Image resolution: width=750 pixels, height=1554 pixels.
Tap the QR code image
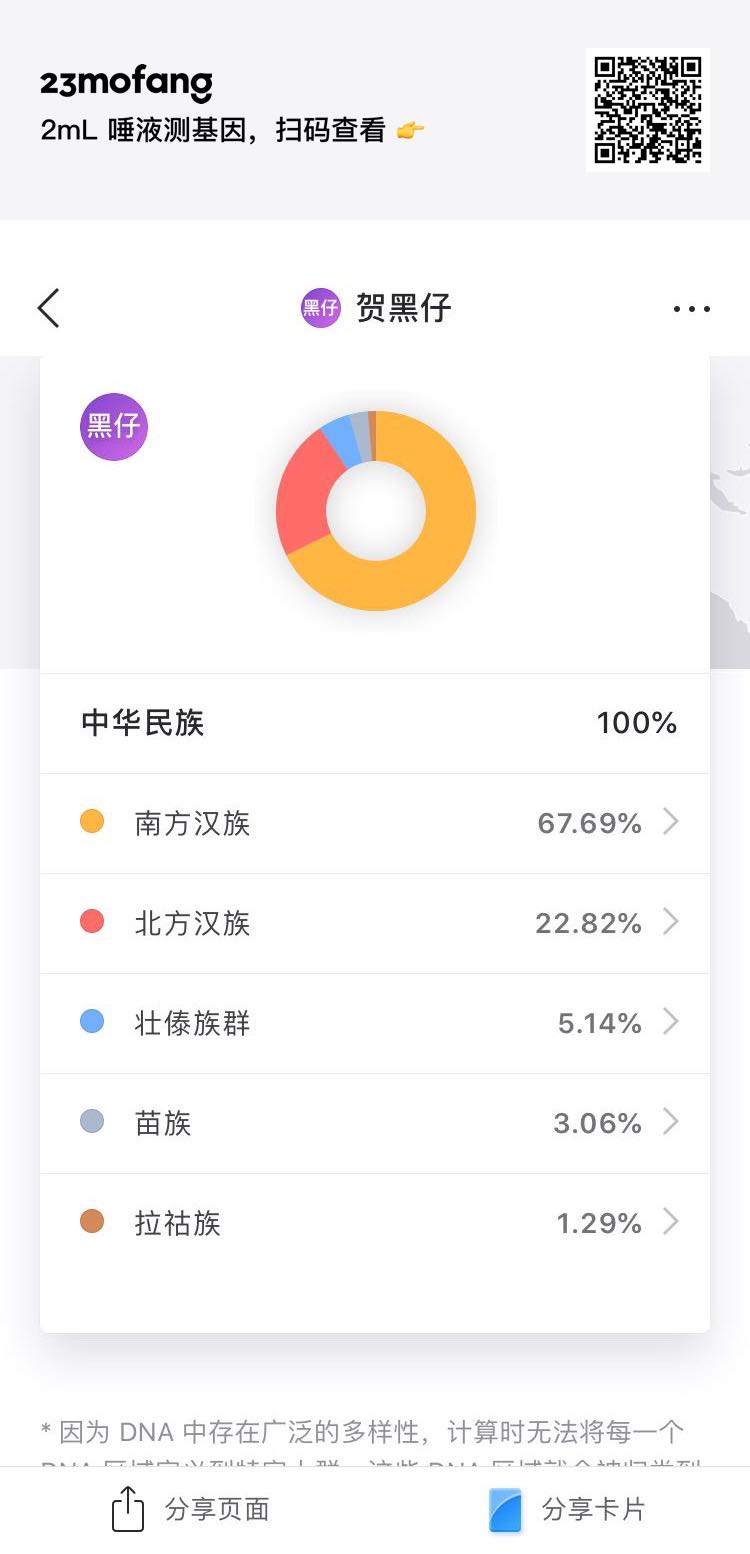pyautogui.click(x=647, y=110)
